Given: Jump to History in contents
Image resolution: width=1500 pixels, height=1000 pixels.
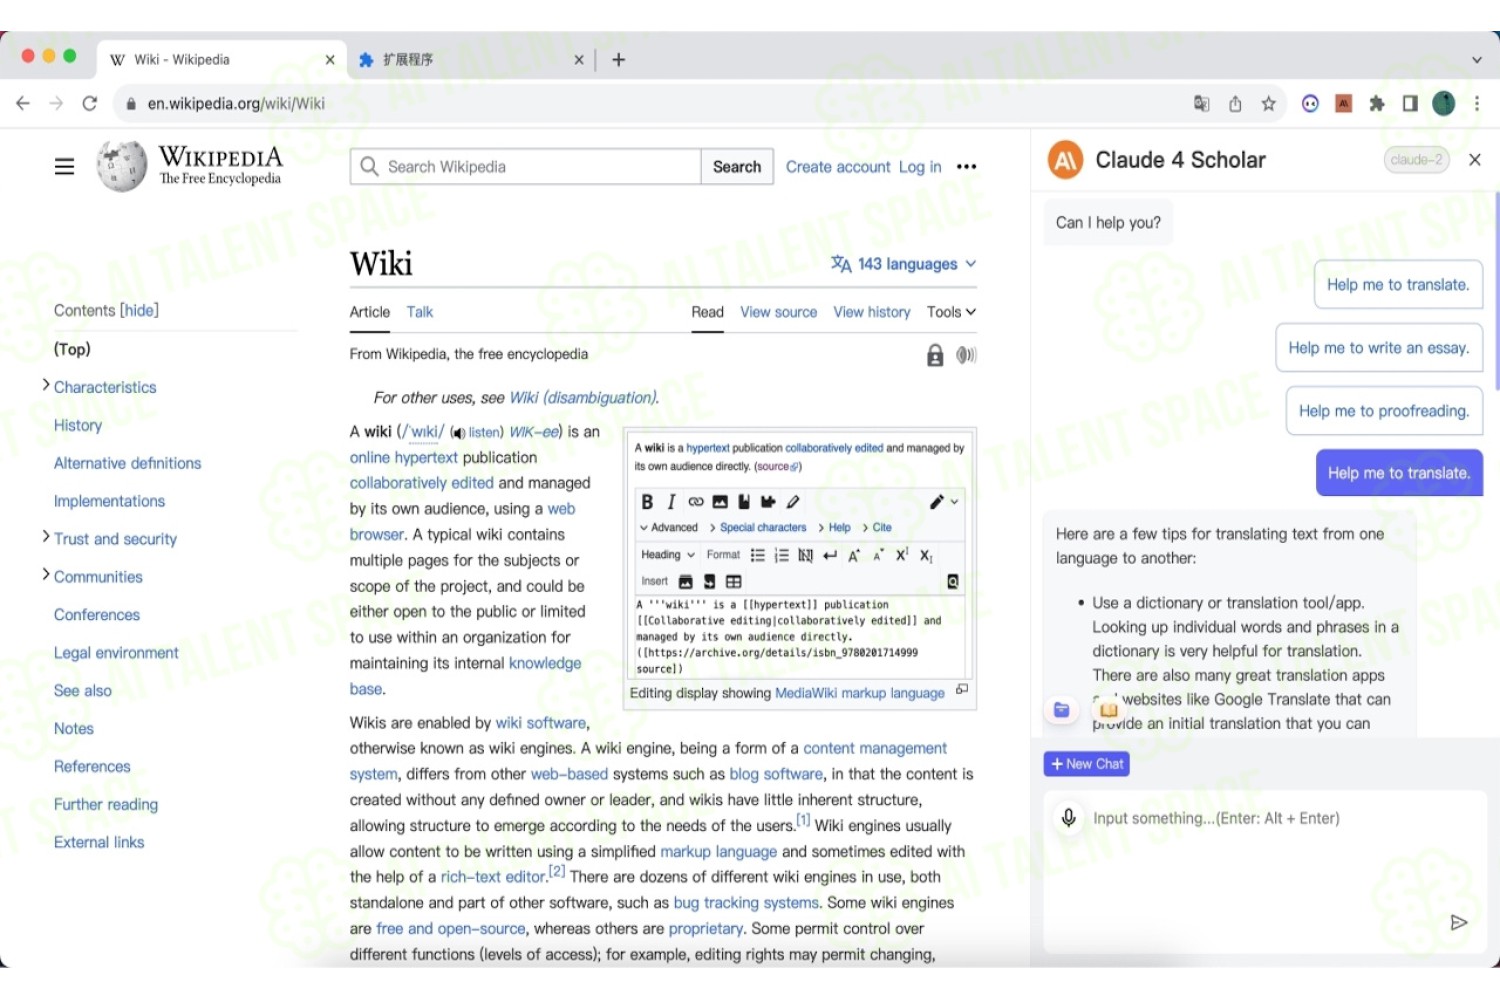Looking at the screenshot, I should (78, 425).
